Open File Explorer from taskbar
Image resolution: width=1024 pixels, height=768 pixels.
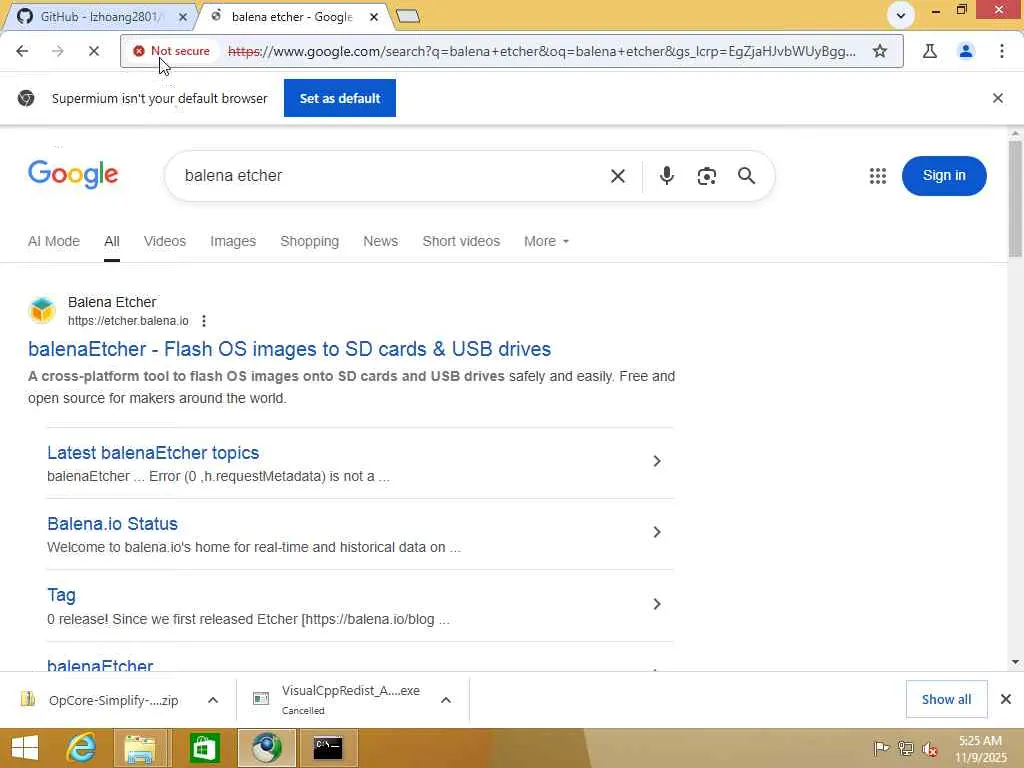pyautogui.click(x=140, y=748)
